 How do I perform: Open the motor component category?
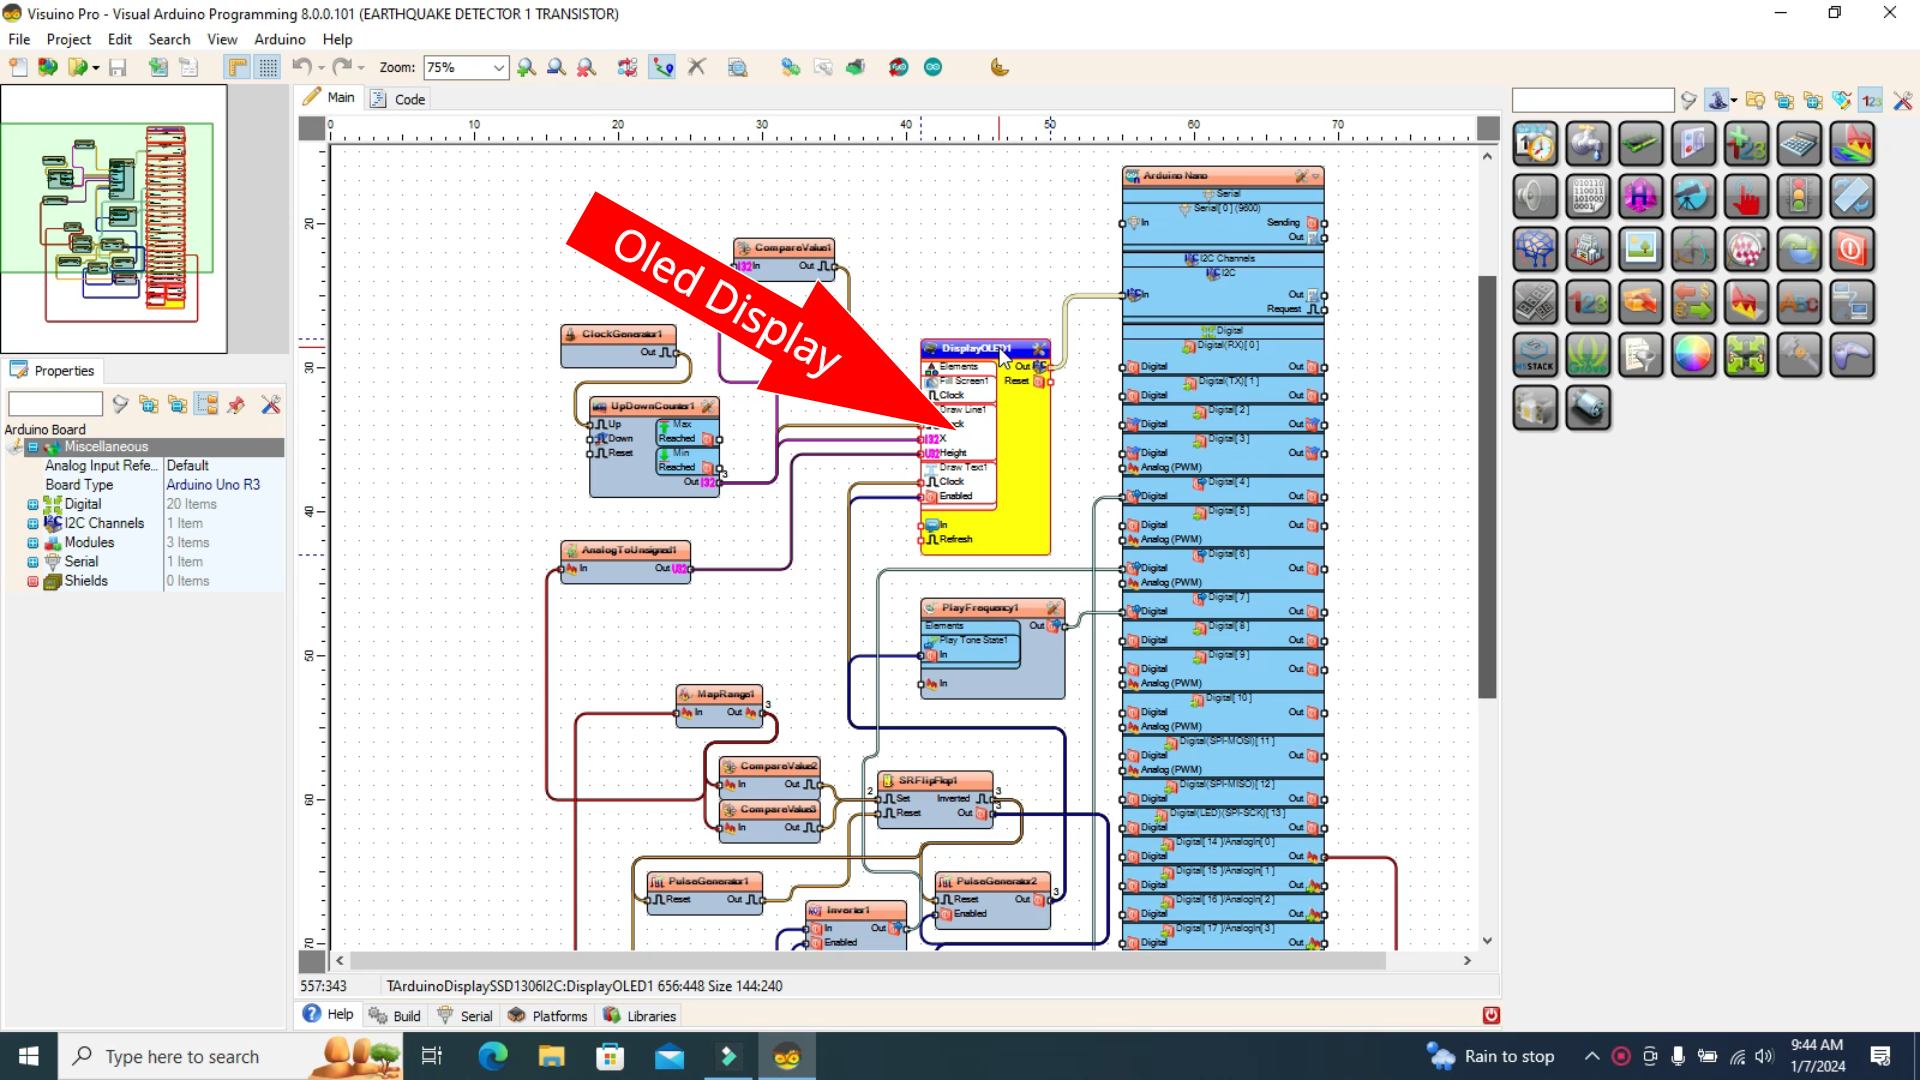click(x=1588, y=408)
